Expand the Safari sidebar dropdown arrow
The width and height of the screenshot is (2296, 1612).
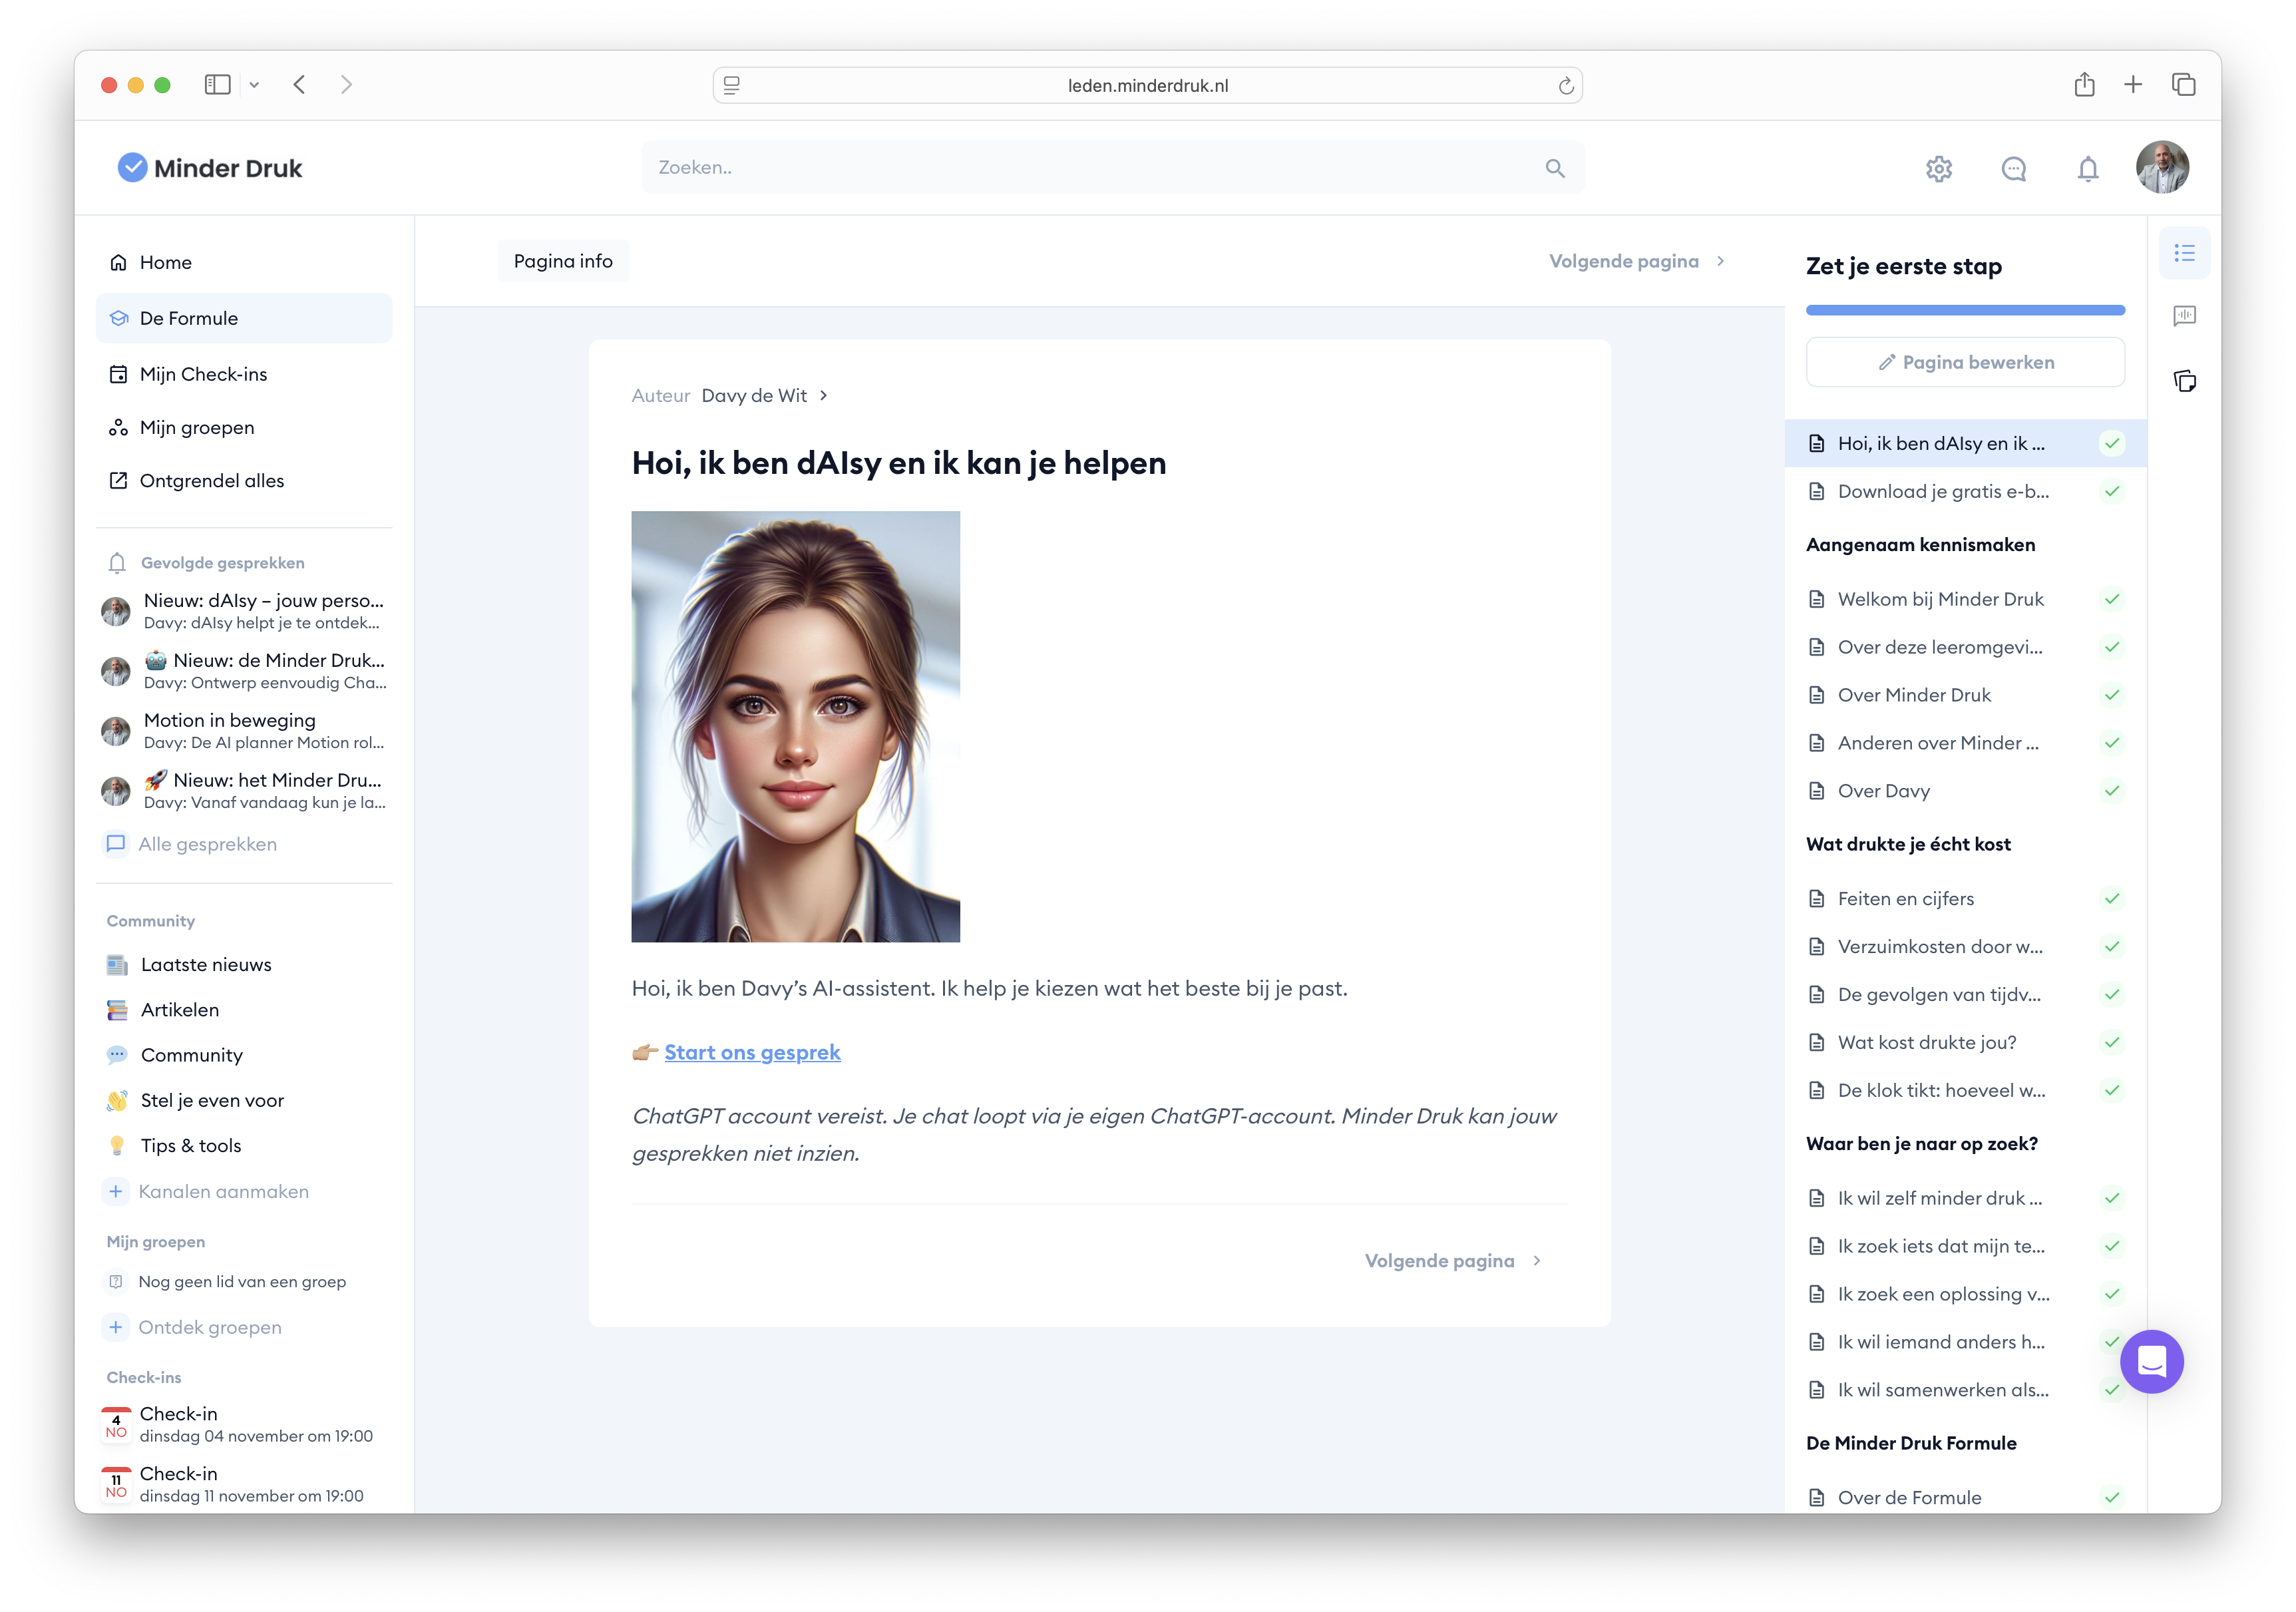(254, 85)
